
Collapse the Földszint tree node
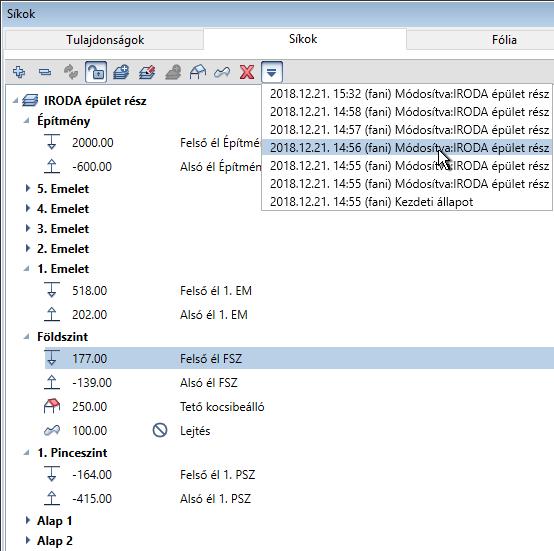point(27,337)
